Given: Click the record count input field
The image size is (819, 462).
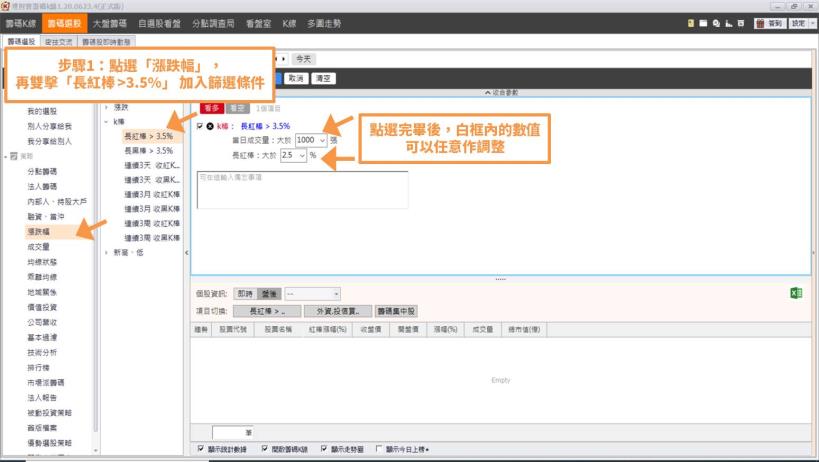Looking at the screenshot, I should (232, 432).
